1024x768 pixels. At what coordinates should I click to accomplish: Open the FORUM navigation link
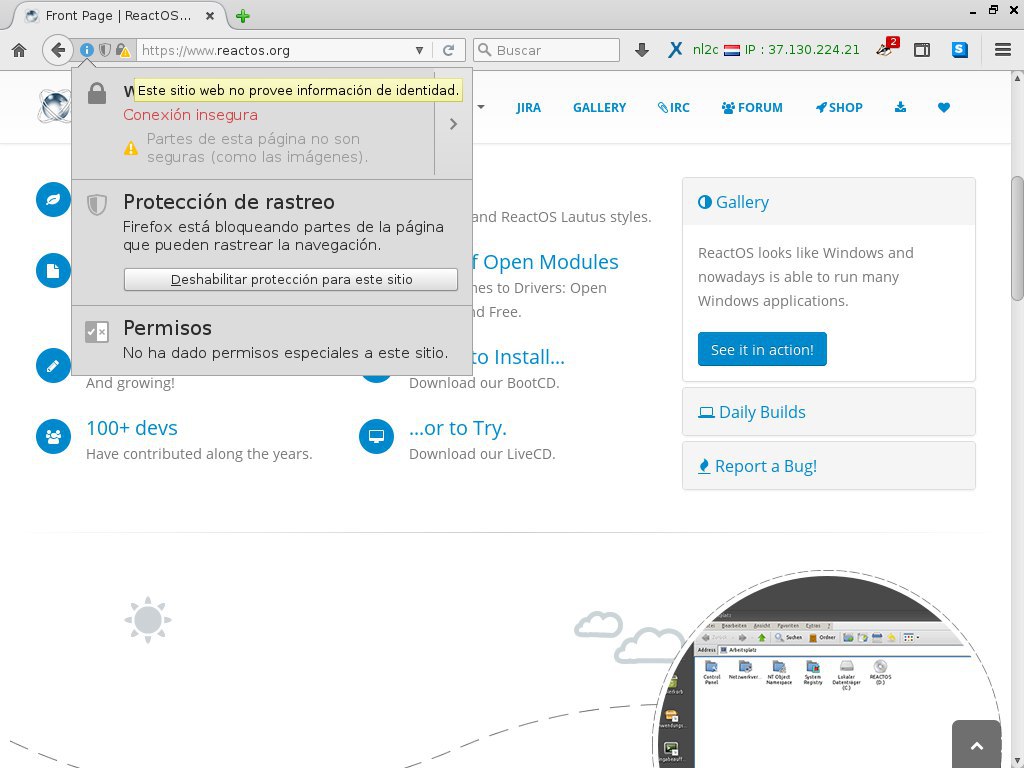(x=752, y=108)
